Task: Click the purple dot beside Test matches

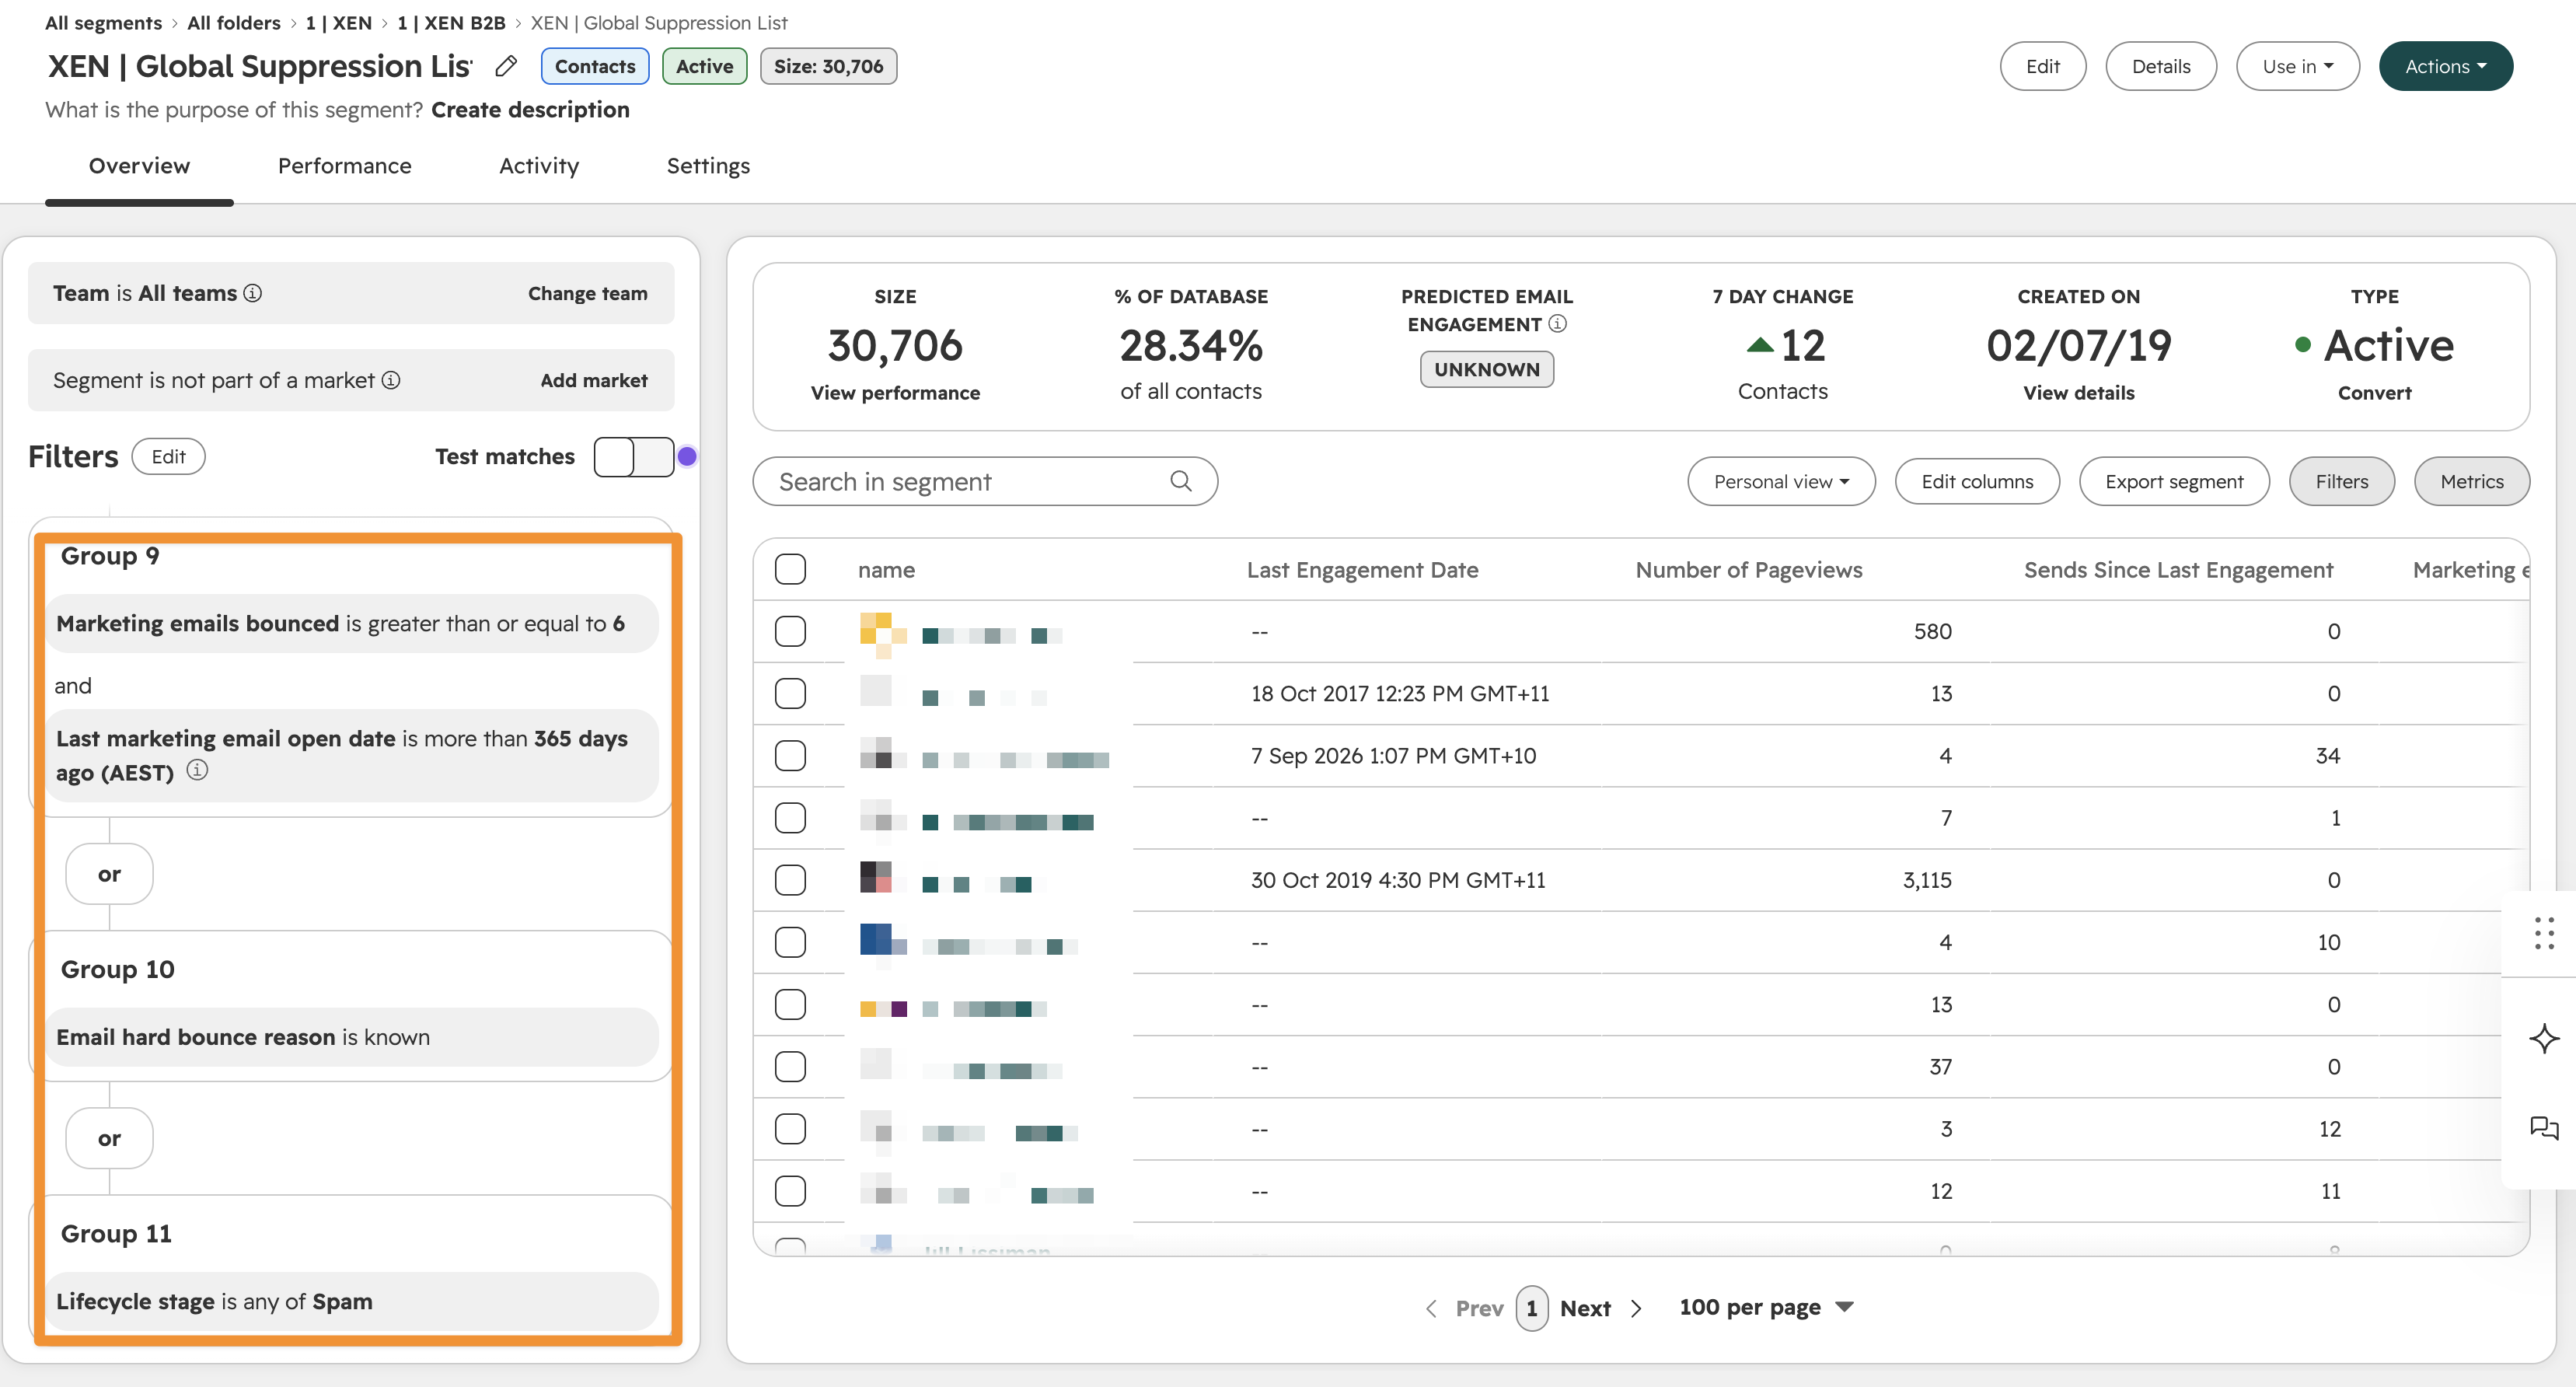Action: [687, 456]
